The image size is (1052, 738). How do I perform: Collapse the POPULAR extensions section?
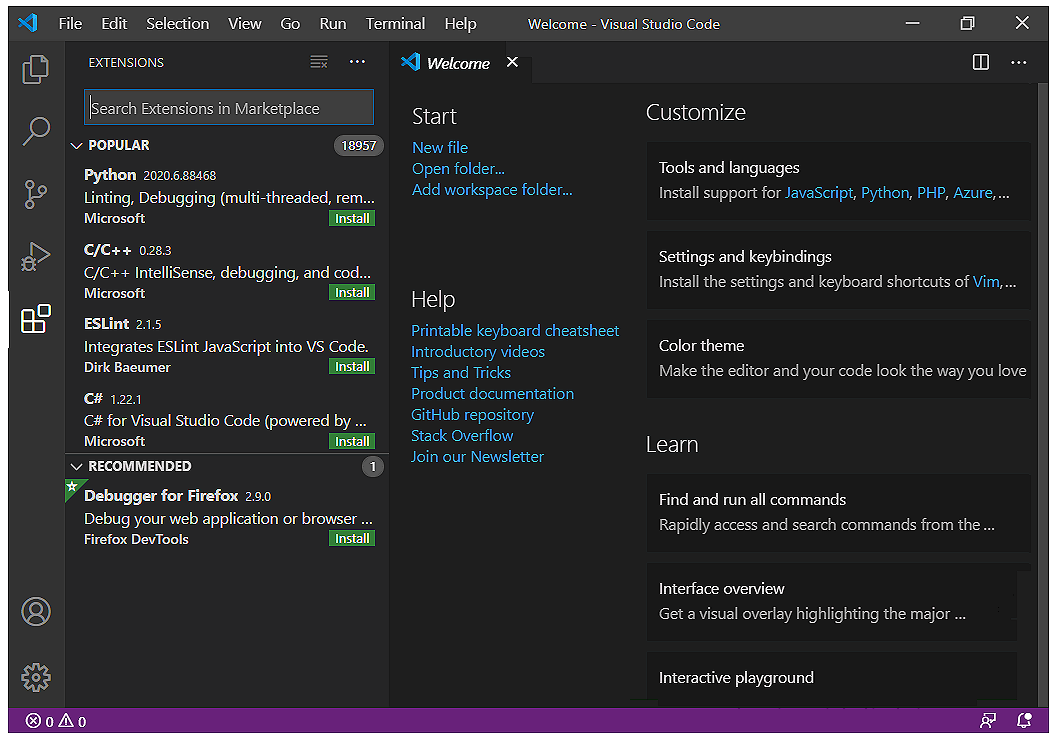point(76,146)
